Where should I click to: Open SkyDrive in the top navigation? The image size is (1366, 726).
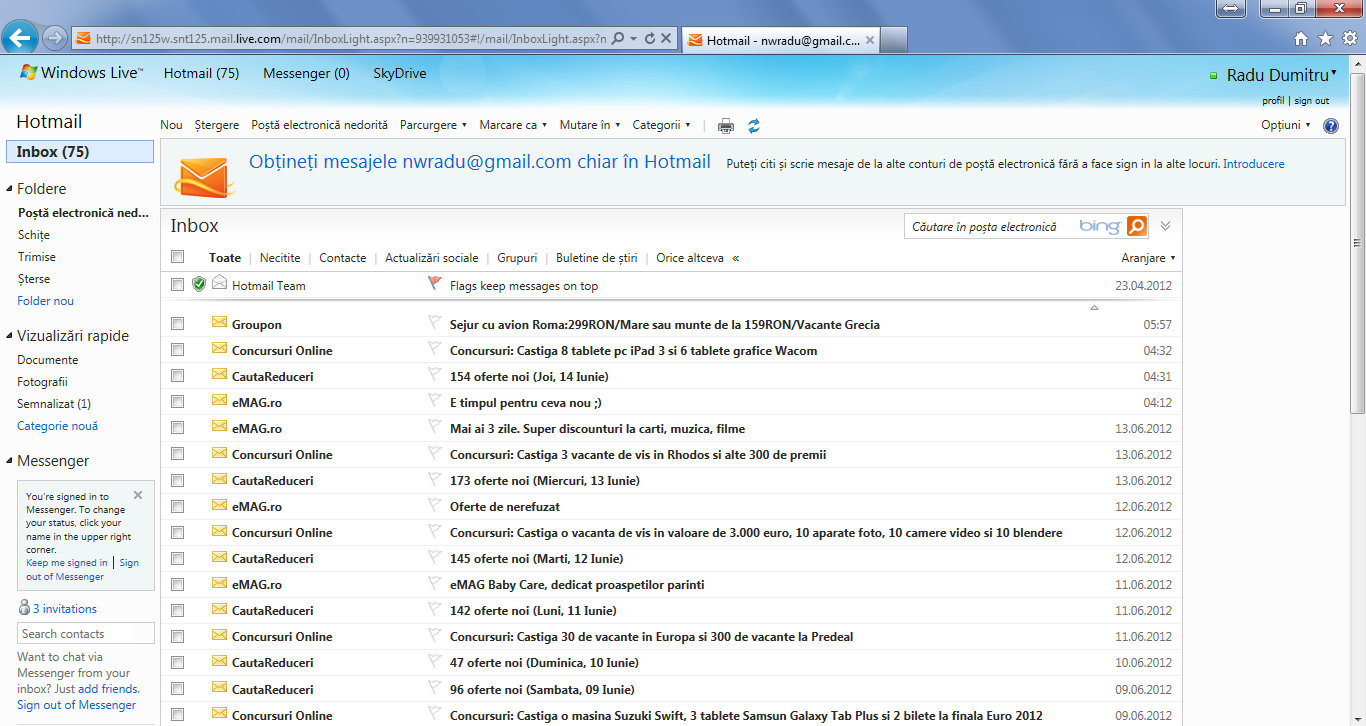pos(399,73)
